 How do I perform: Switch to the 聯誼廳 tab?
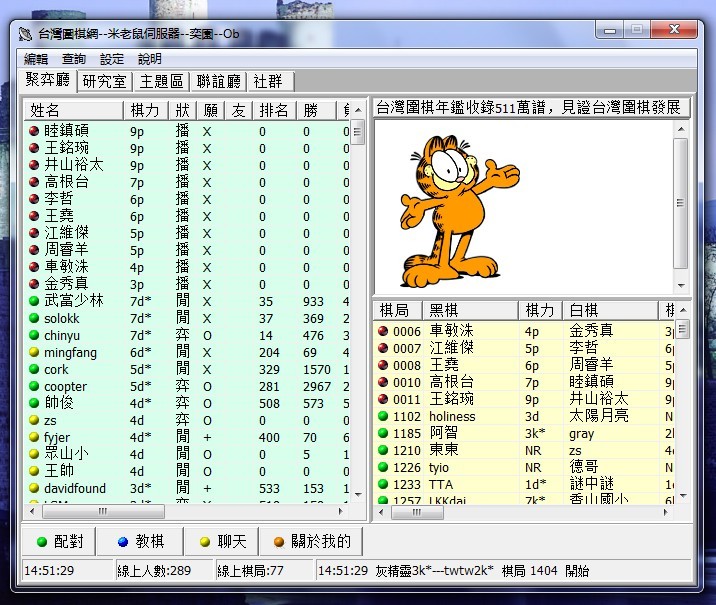[218, 82]
